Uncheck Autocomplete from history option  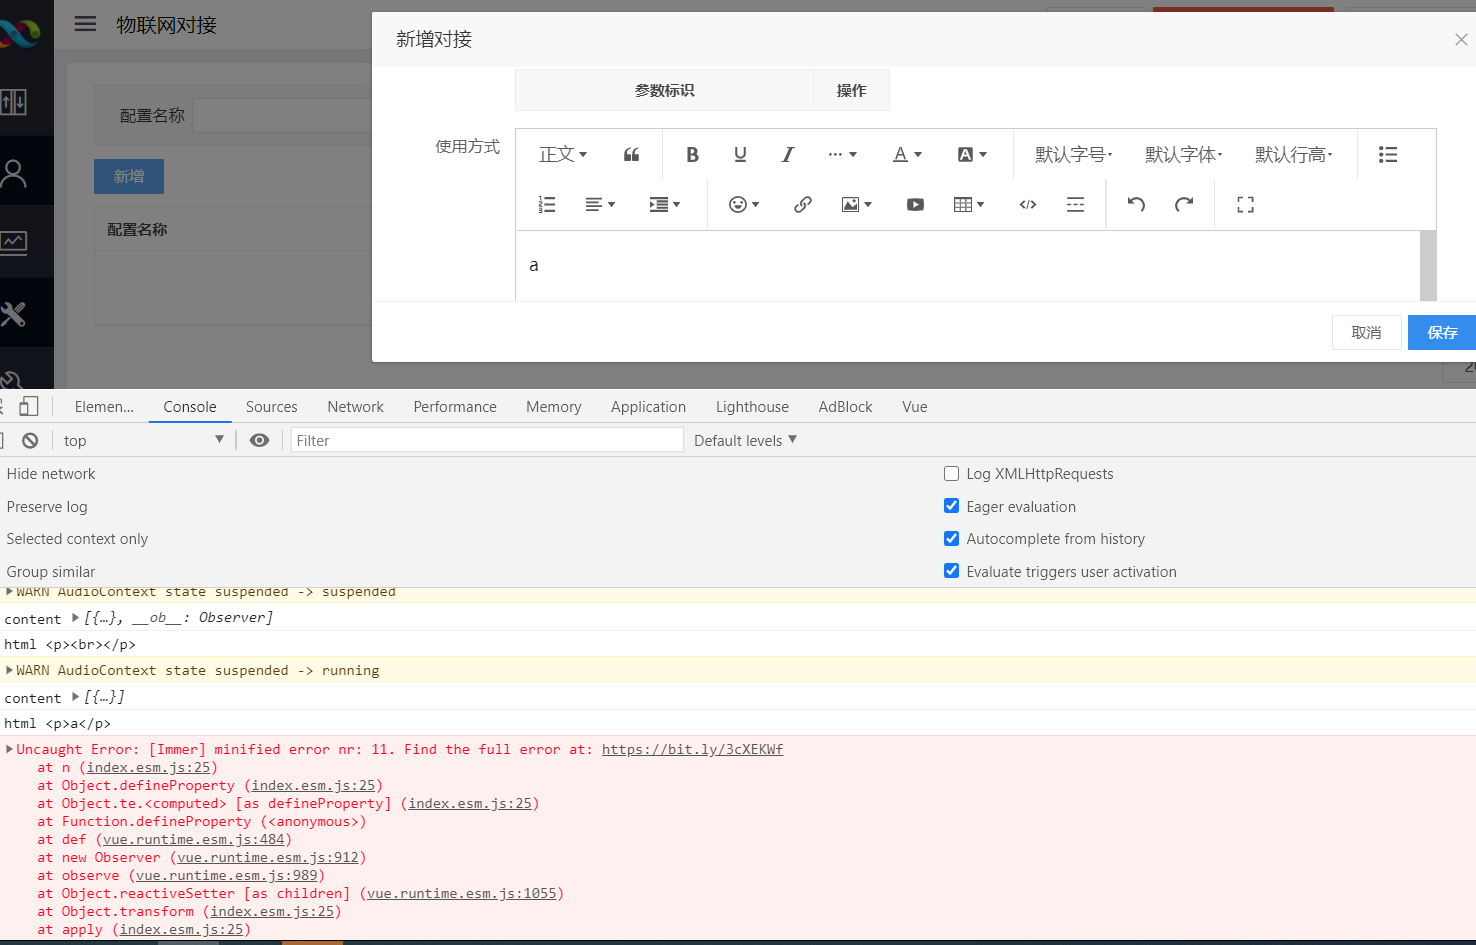[x=952, y=539]
